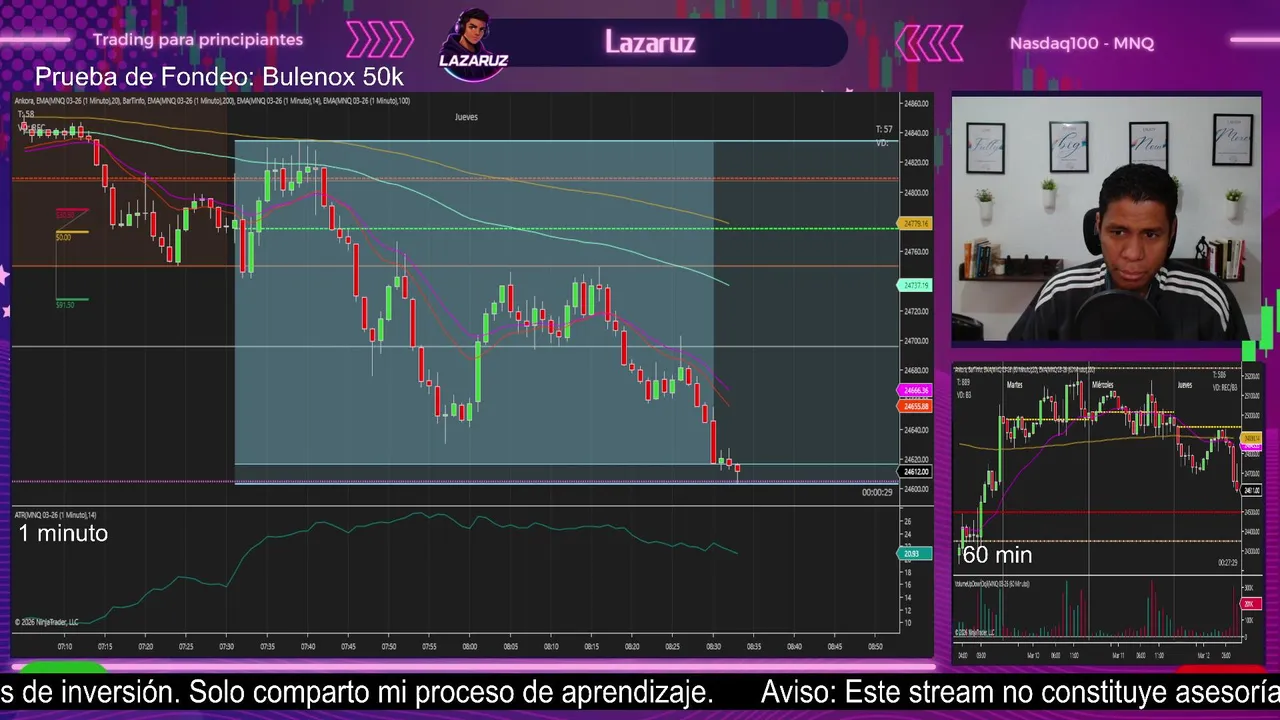Click the Lazaruz channel name banner
1280x720 pixels.
click(x=650, y=42)
